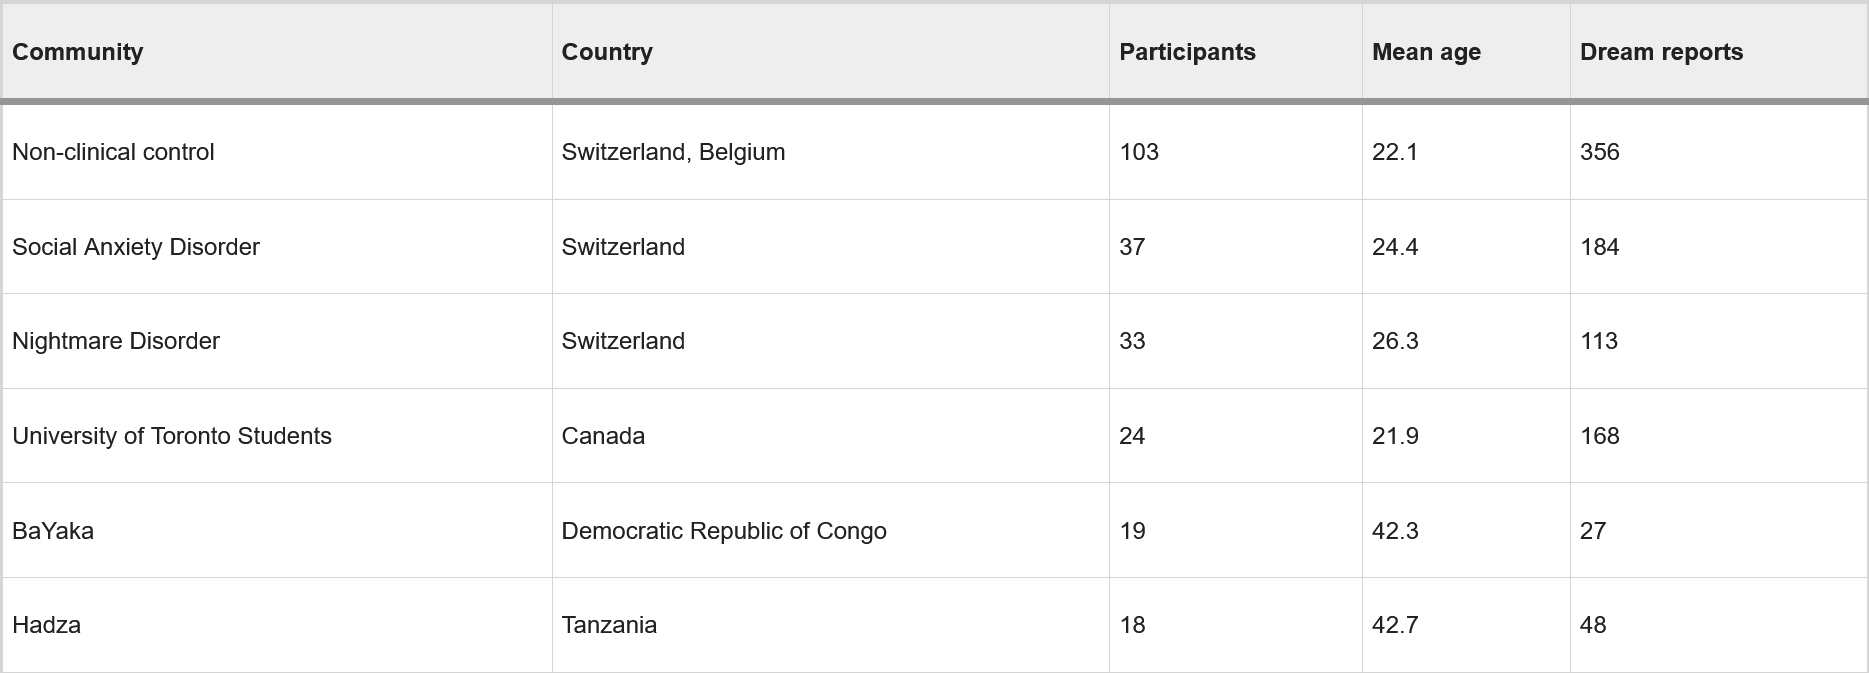Select the BaYaka community cell

[53, 531]
